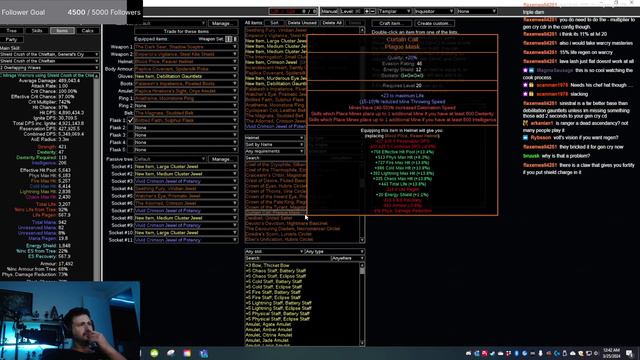
Task: Uncheck the Flask 1 active checkbox
Action: [130, 120]
